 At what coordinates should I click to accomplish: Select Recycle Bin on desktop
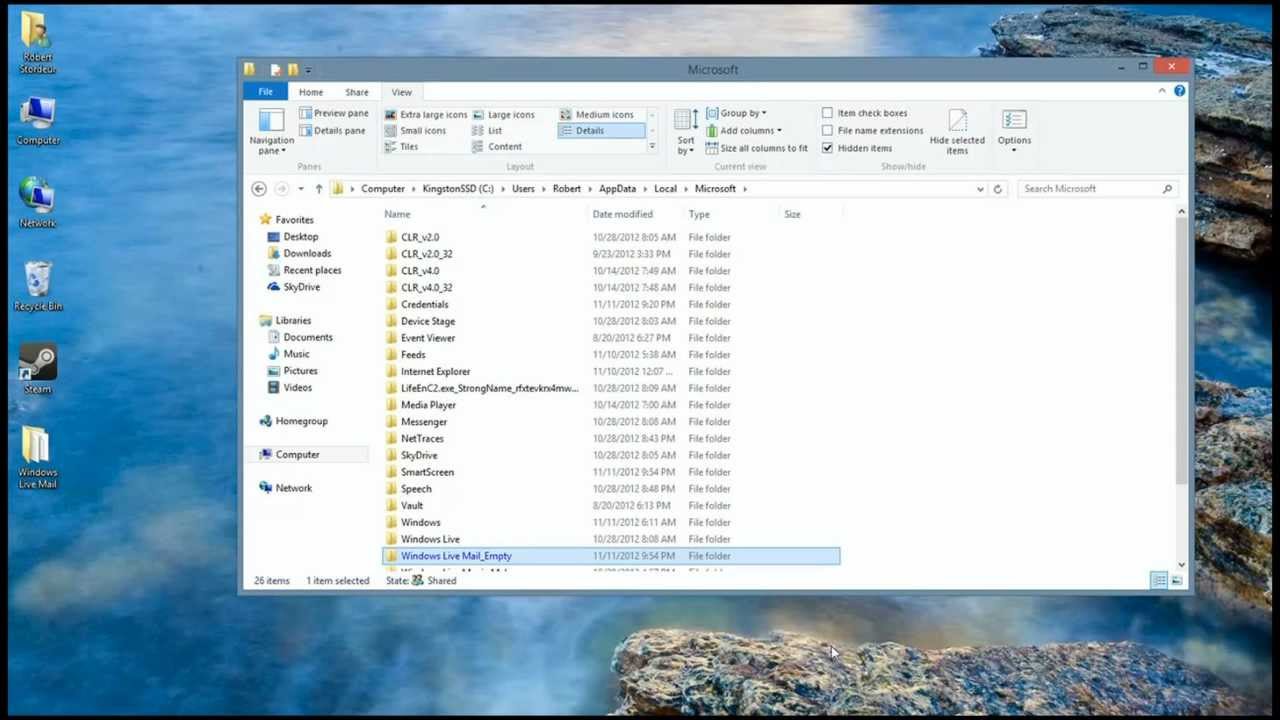point(37,286)
